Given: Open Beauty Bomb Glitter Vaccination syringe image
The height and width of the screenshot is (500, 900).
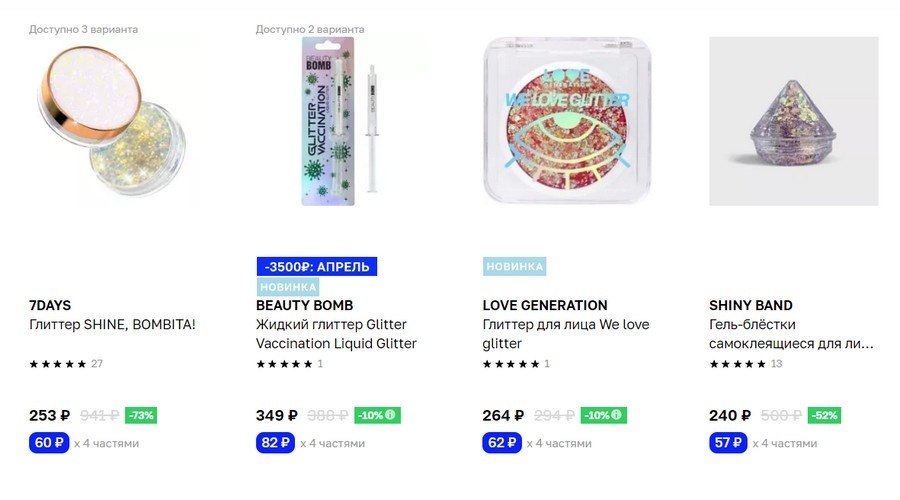Looking at the screenshot, I should 340,121.
